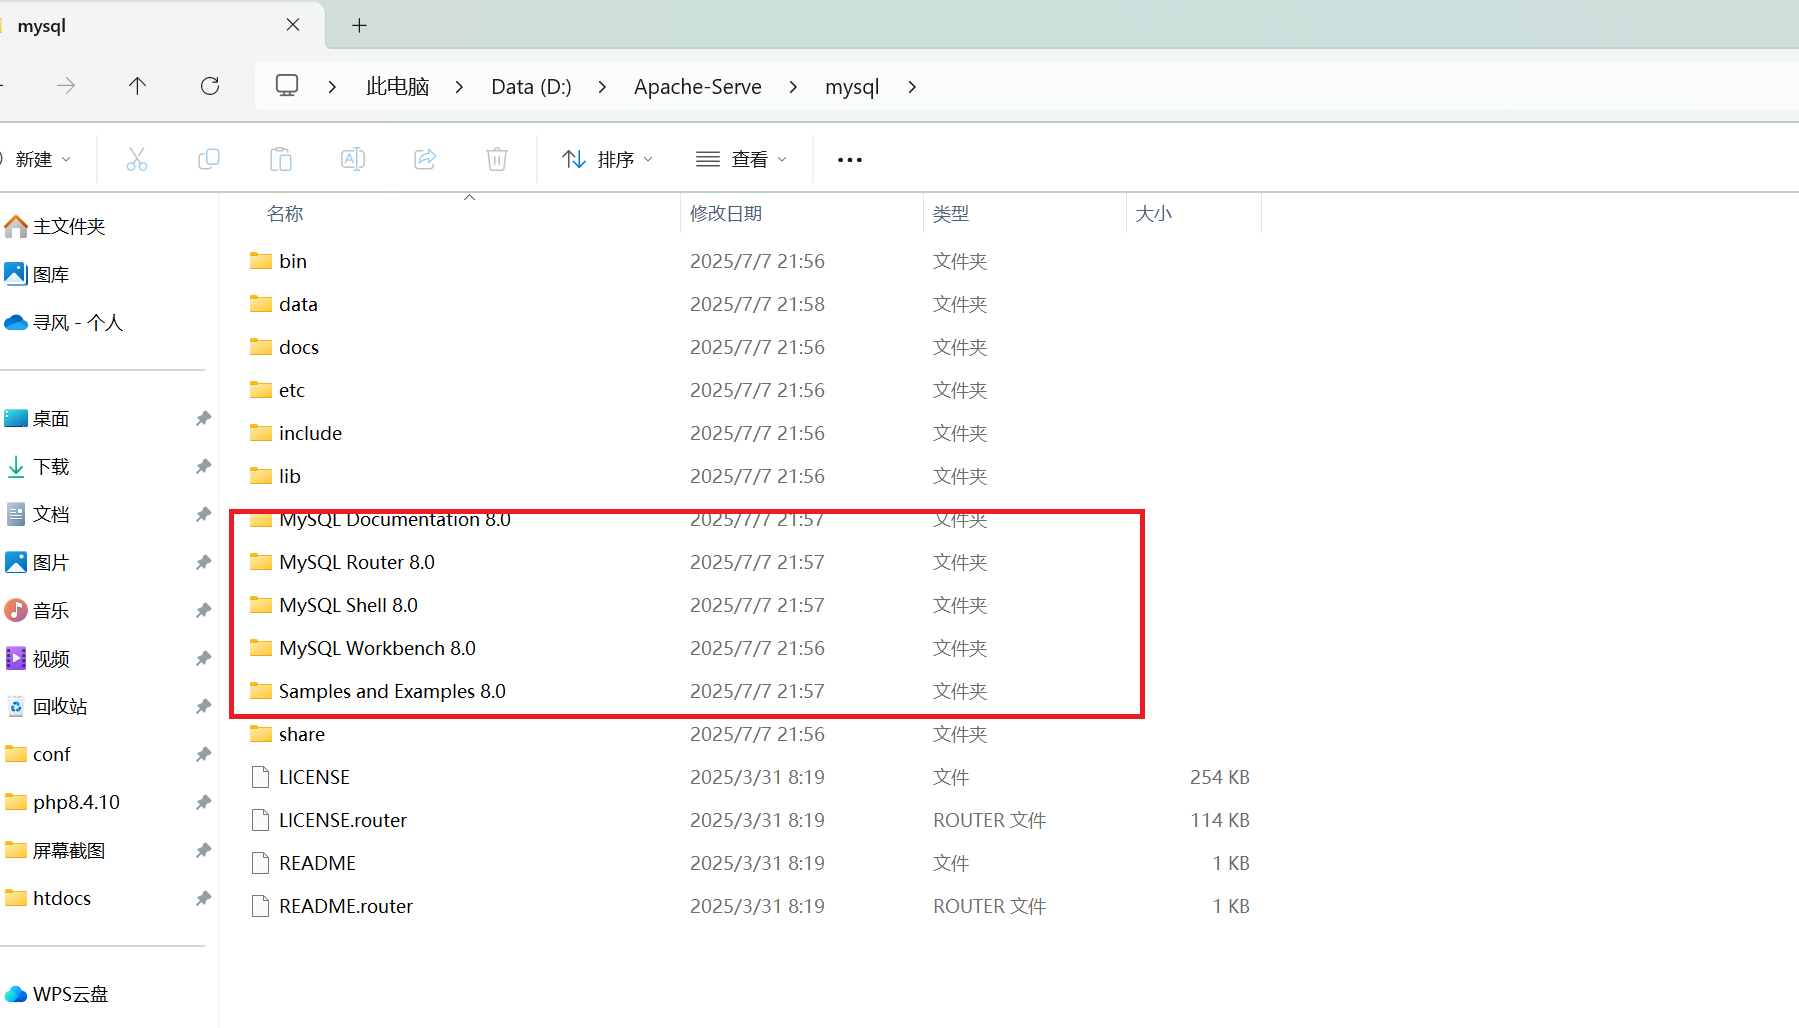Open the MySQL Workbench 8.0 folder

377,647
